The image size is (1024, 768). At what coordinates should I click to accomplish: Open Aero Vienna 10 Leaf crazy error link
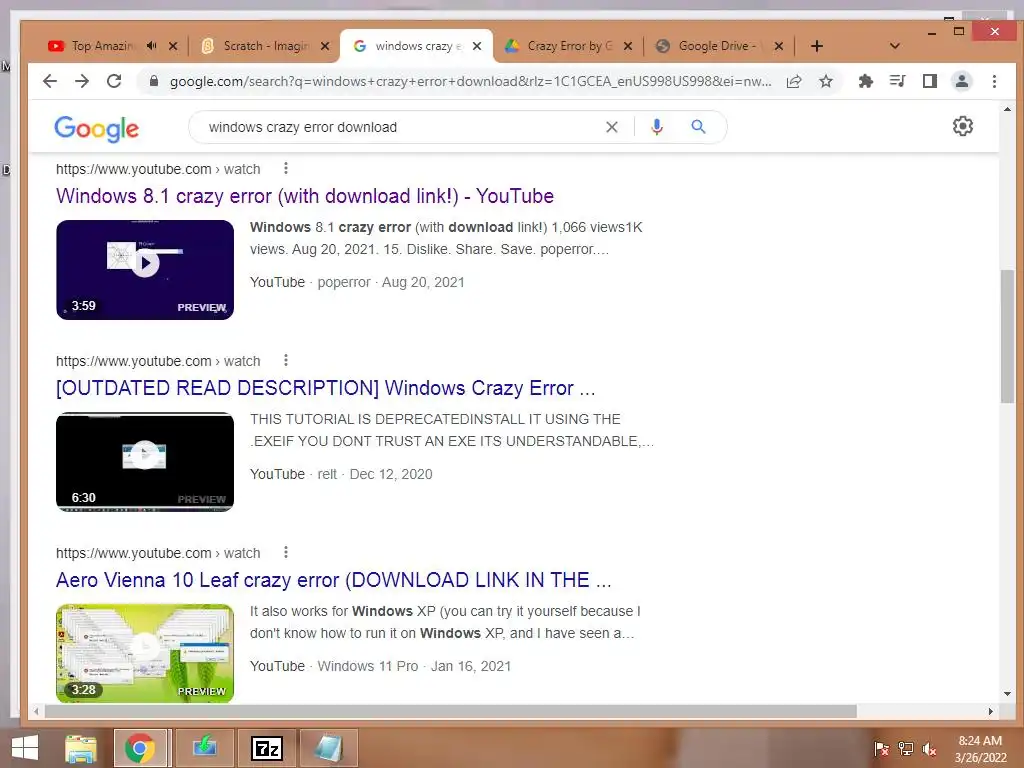tap(334, 580)
